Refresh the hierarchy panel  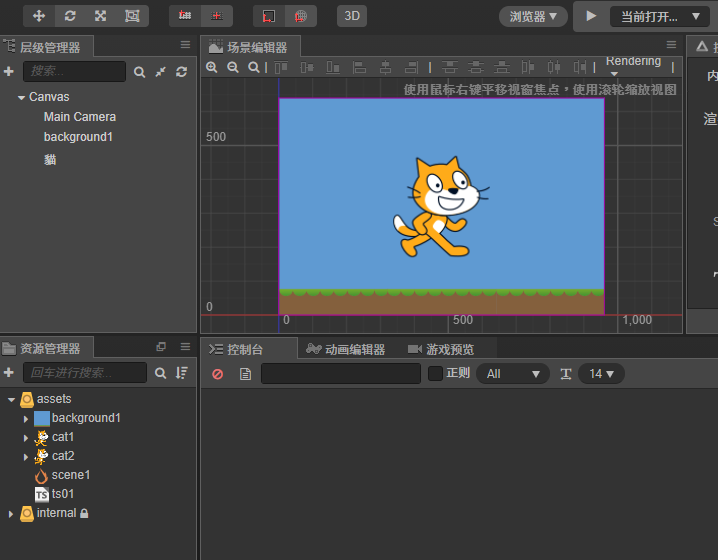182,72
